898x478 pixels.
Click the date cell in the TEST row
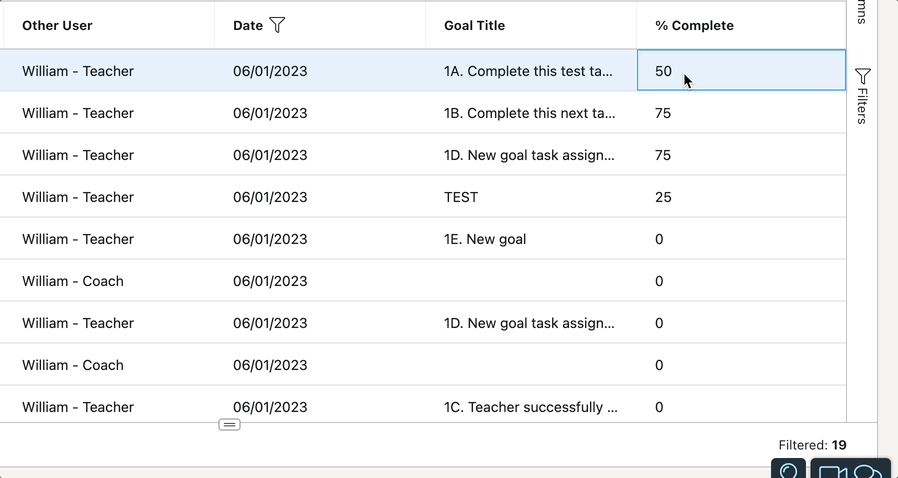(x=270, y=197)
